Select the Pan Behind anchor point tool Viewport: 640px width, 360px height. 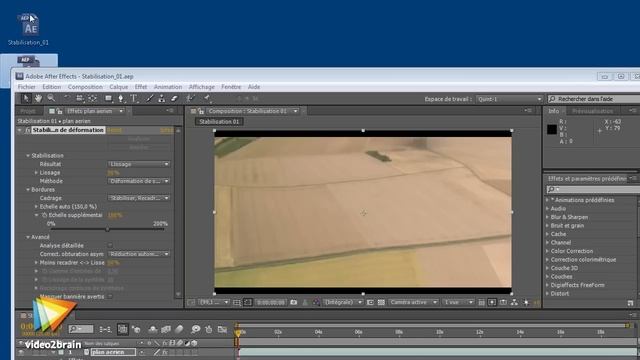click(x=93, y=98)
